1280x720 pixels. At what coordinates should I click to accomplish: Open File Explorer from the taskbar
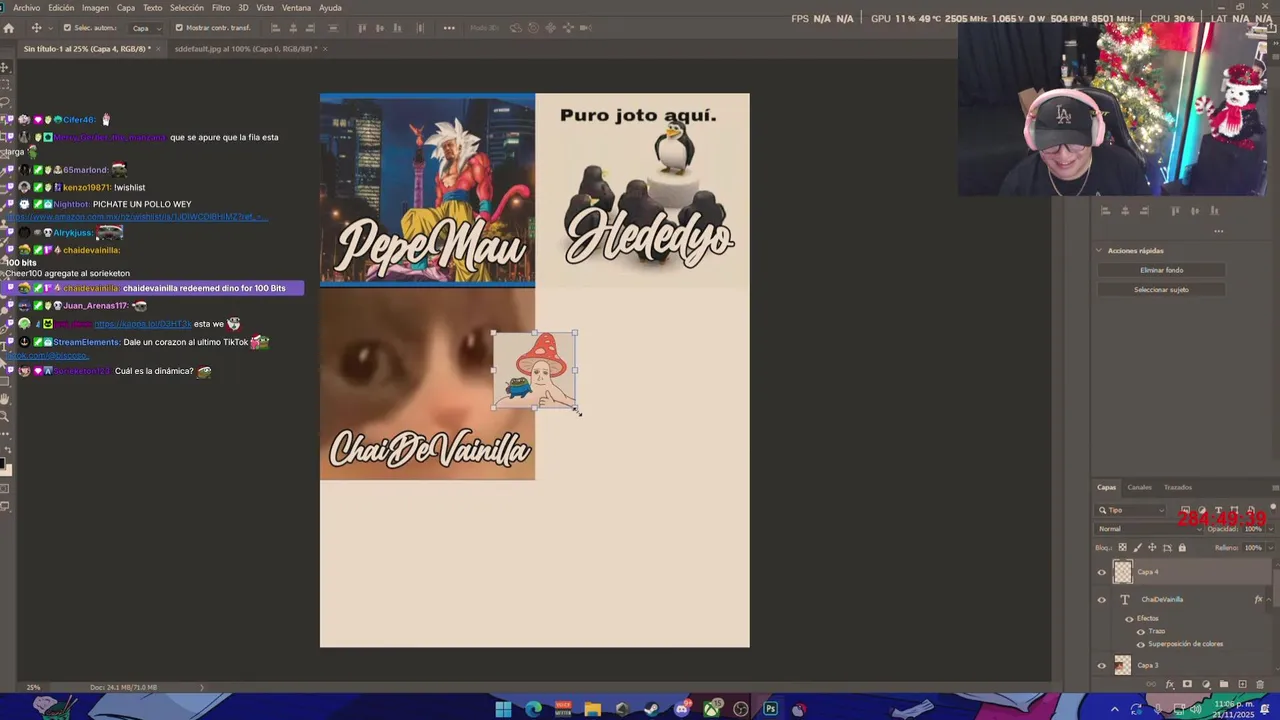[x=592, y=709]
